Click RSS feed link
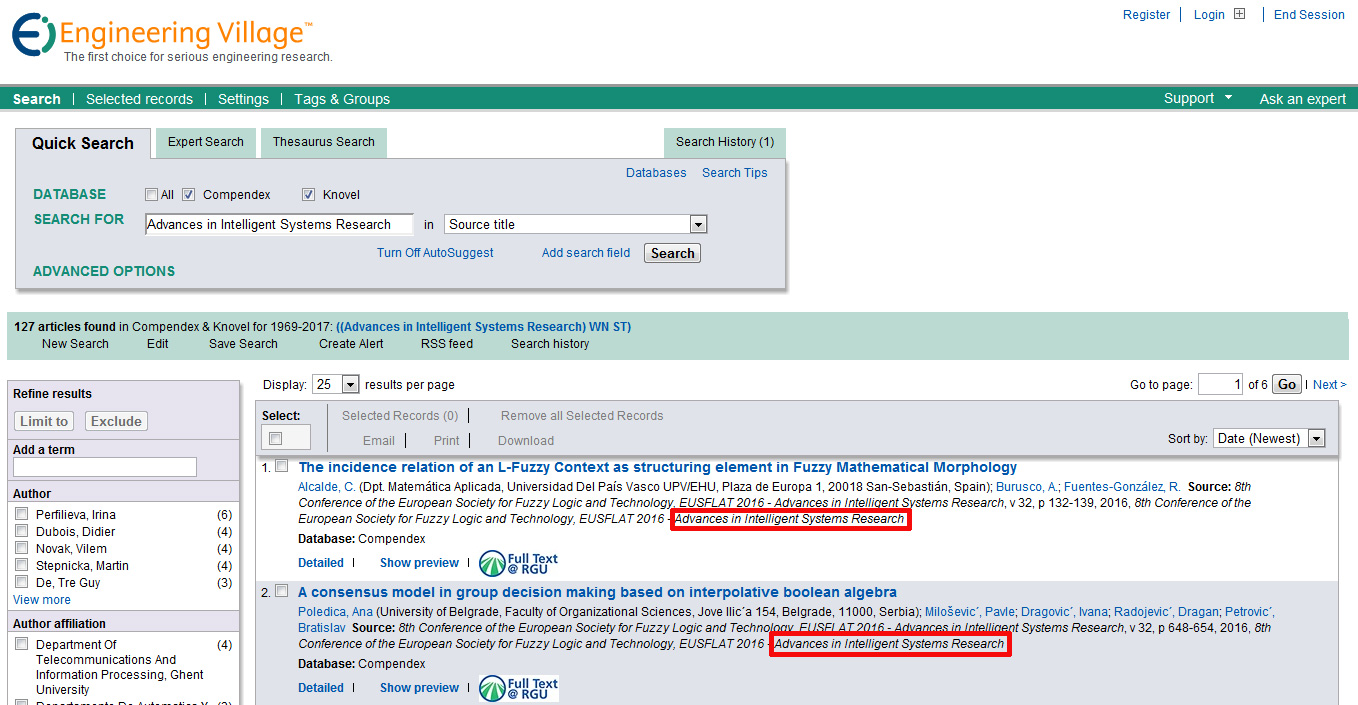Screen dimensions: 1358x705 447,344
